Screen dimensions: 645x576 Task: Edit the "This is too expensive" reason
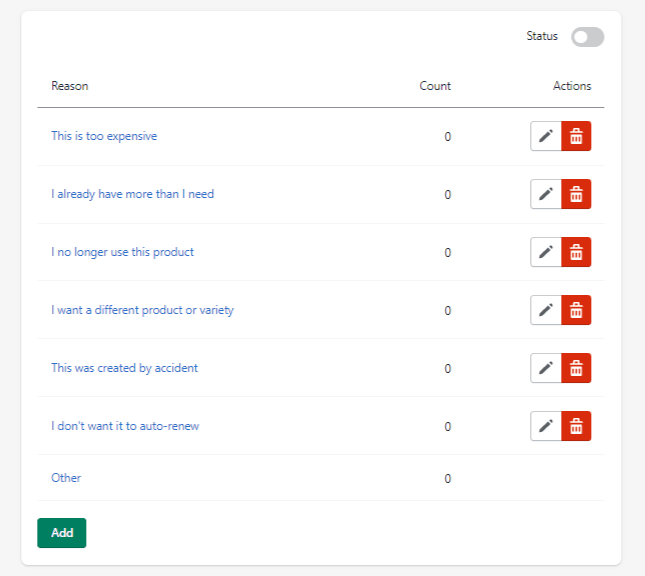(545, 136)
